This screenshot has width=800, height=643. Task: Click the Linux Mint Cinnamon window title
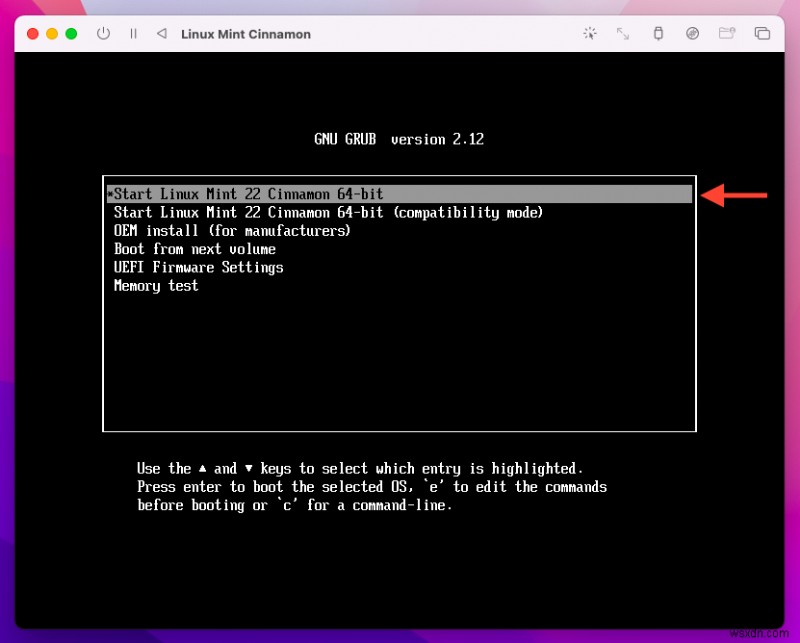[246, 34]
